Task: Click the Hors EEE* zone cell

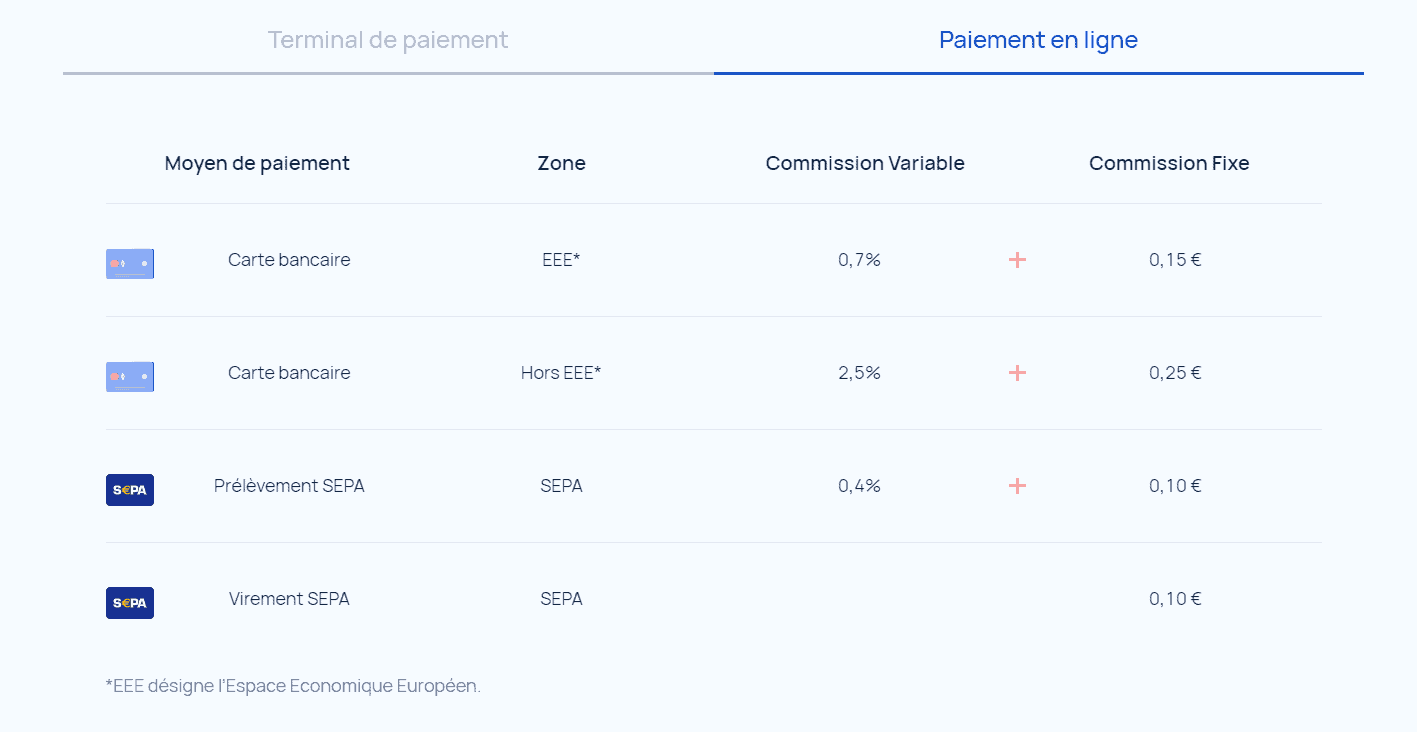Action: point(561,373)
